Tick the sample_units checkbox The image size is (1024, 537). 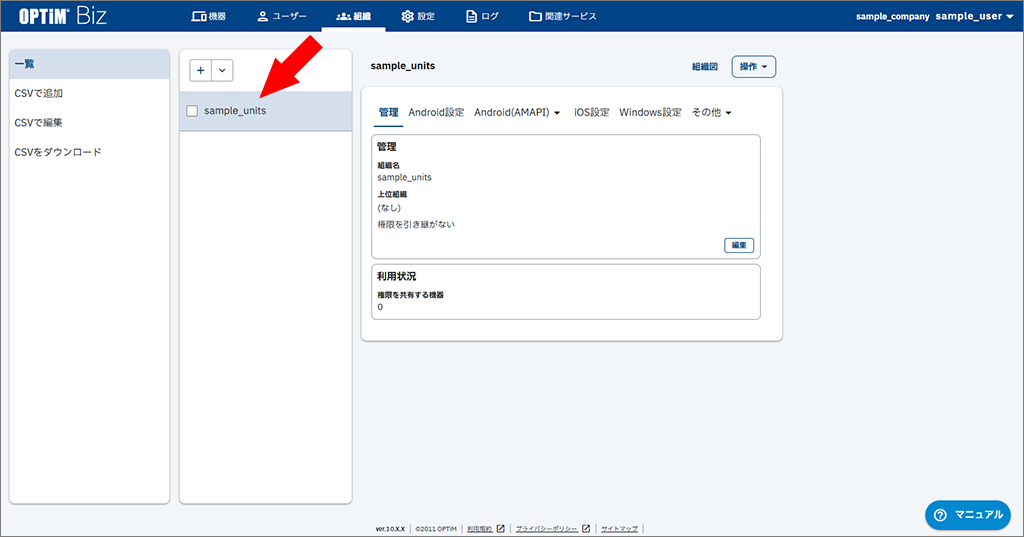(192, 111)
